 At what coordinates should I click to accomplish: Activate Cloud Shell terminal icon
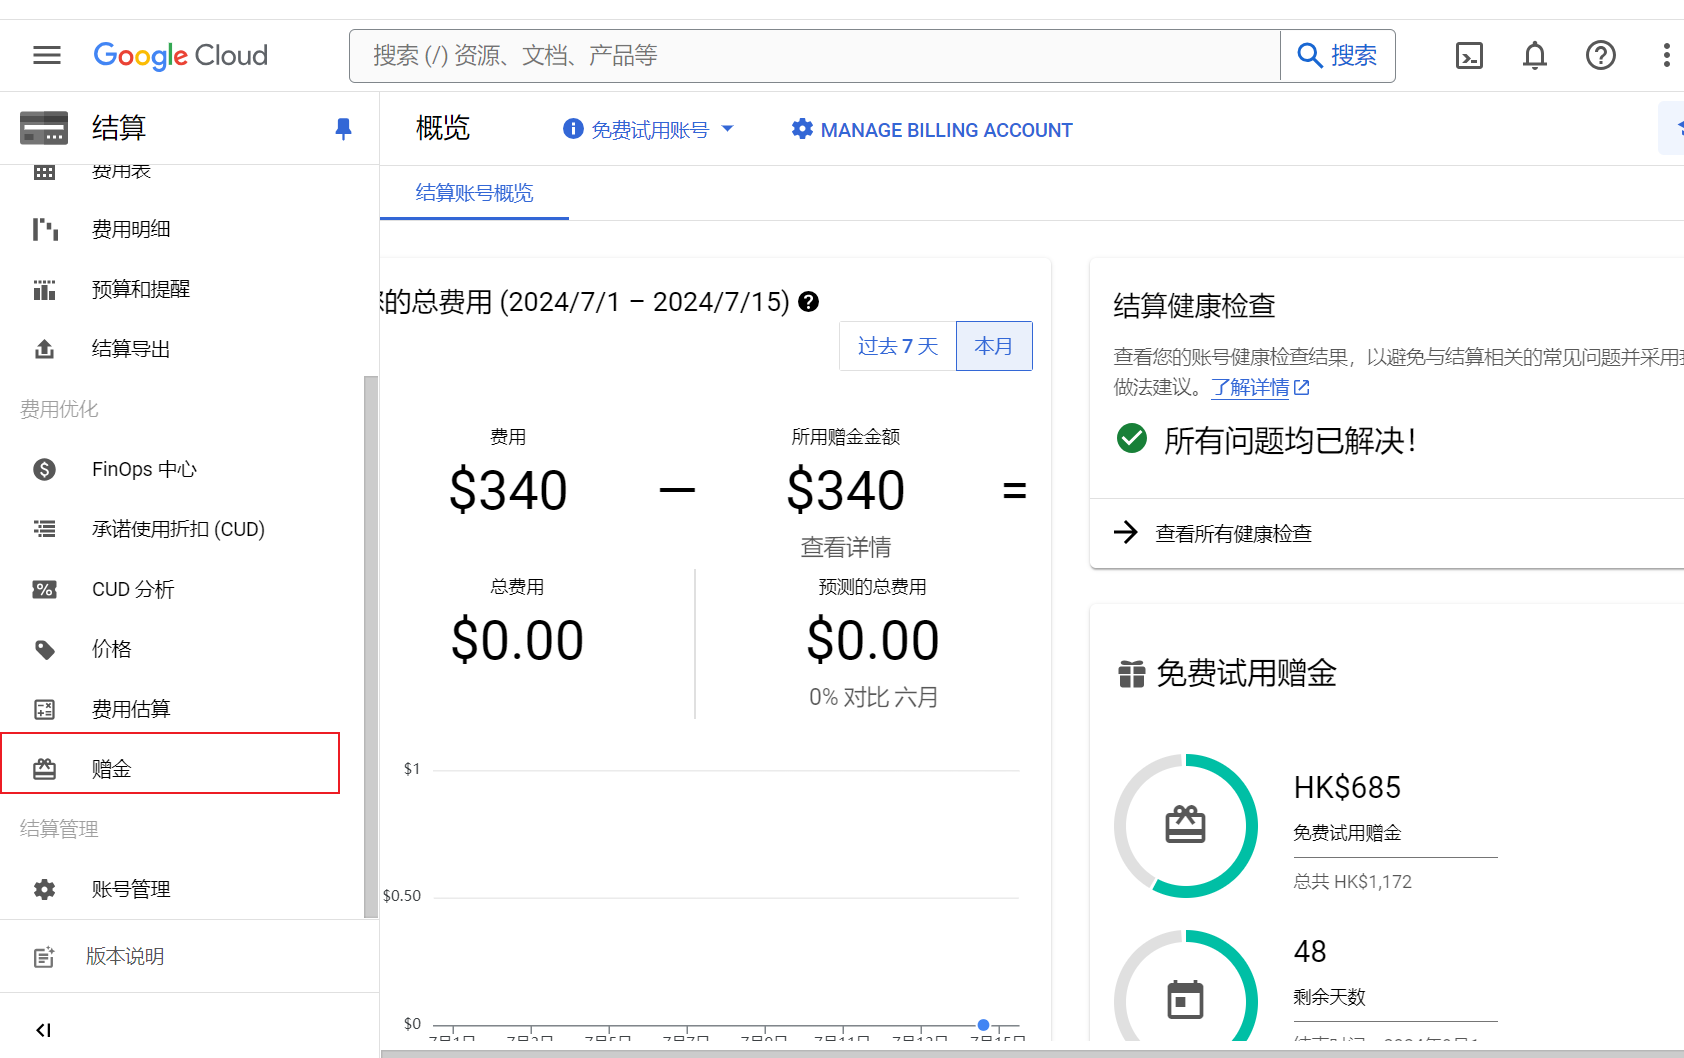[1469, 55]
